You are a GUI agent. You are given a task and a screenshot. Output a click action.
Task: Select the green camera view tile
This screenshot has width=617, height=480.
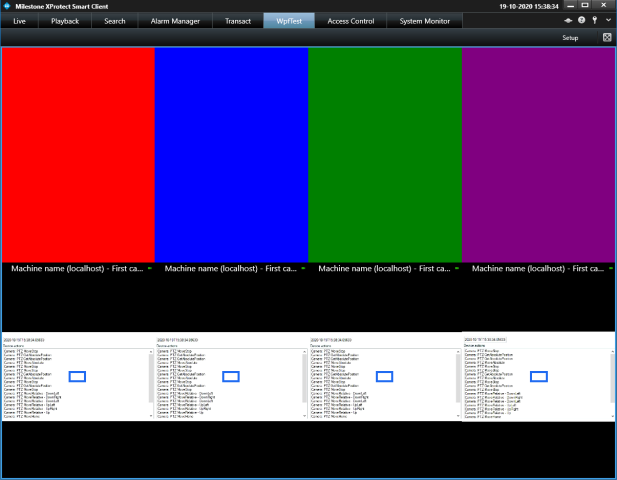click(385, 155)
